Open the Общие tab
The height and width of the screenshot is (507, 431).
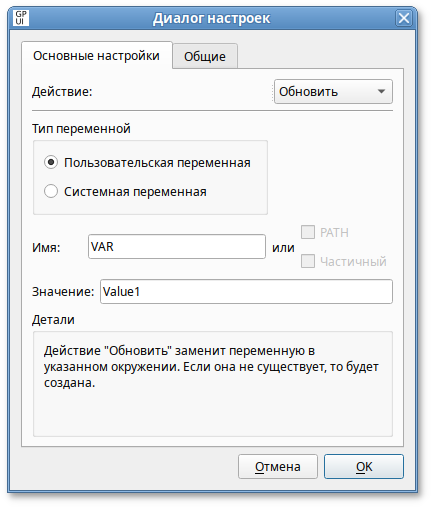[x=205, y=56]
